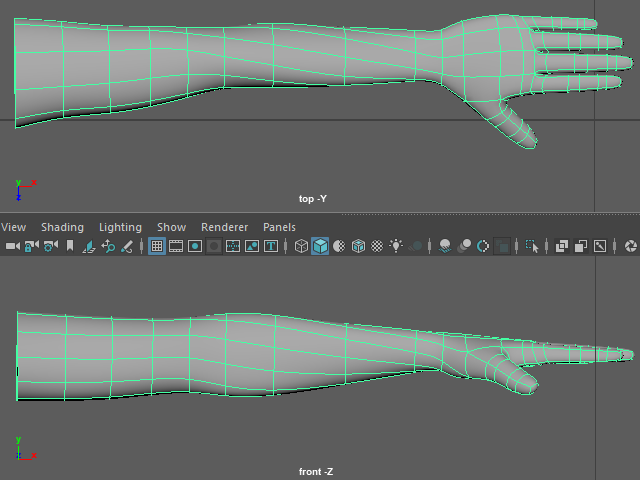Toggle the viewport Grid display

click(157, 246)
